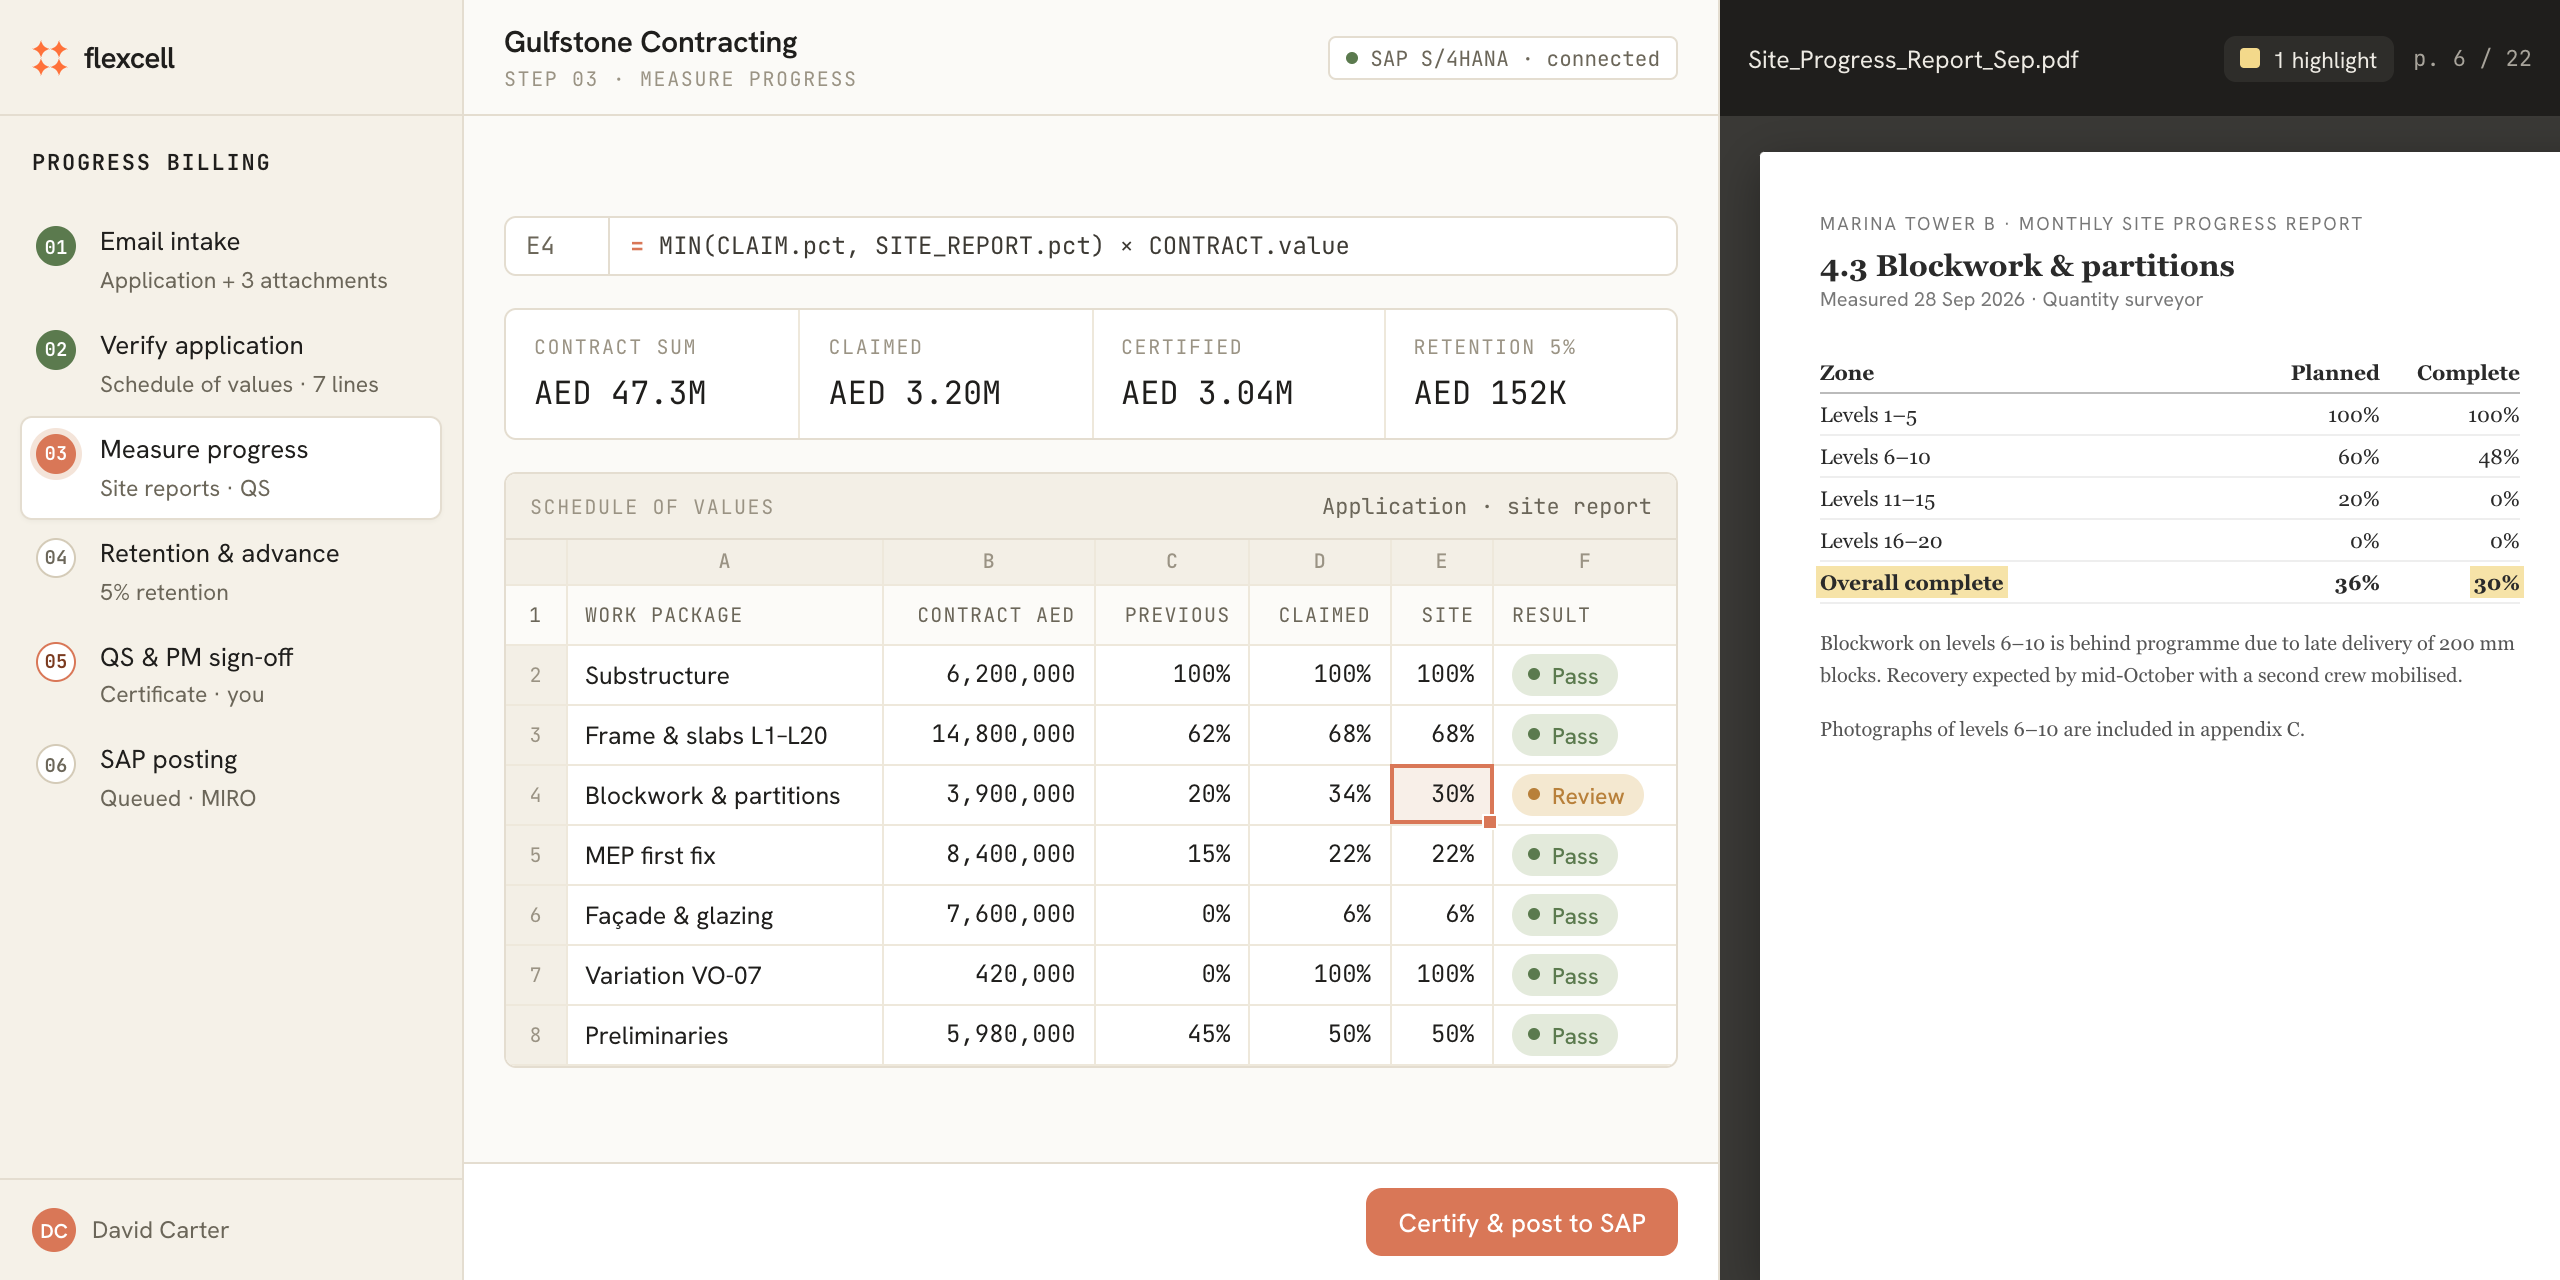This screenshot has width=2560, height=1280.
Task: Select column C header
Action: (1171, 562)
